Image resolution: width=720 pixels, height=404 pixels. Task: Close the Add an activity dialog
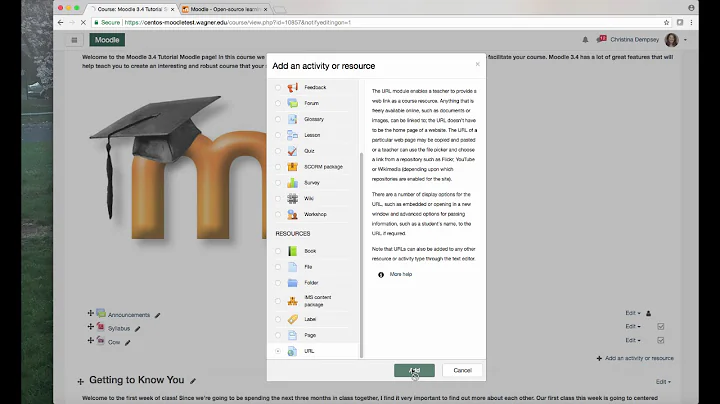point(478,64)
